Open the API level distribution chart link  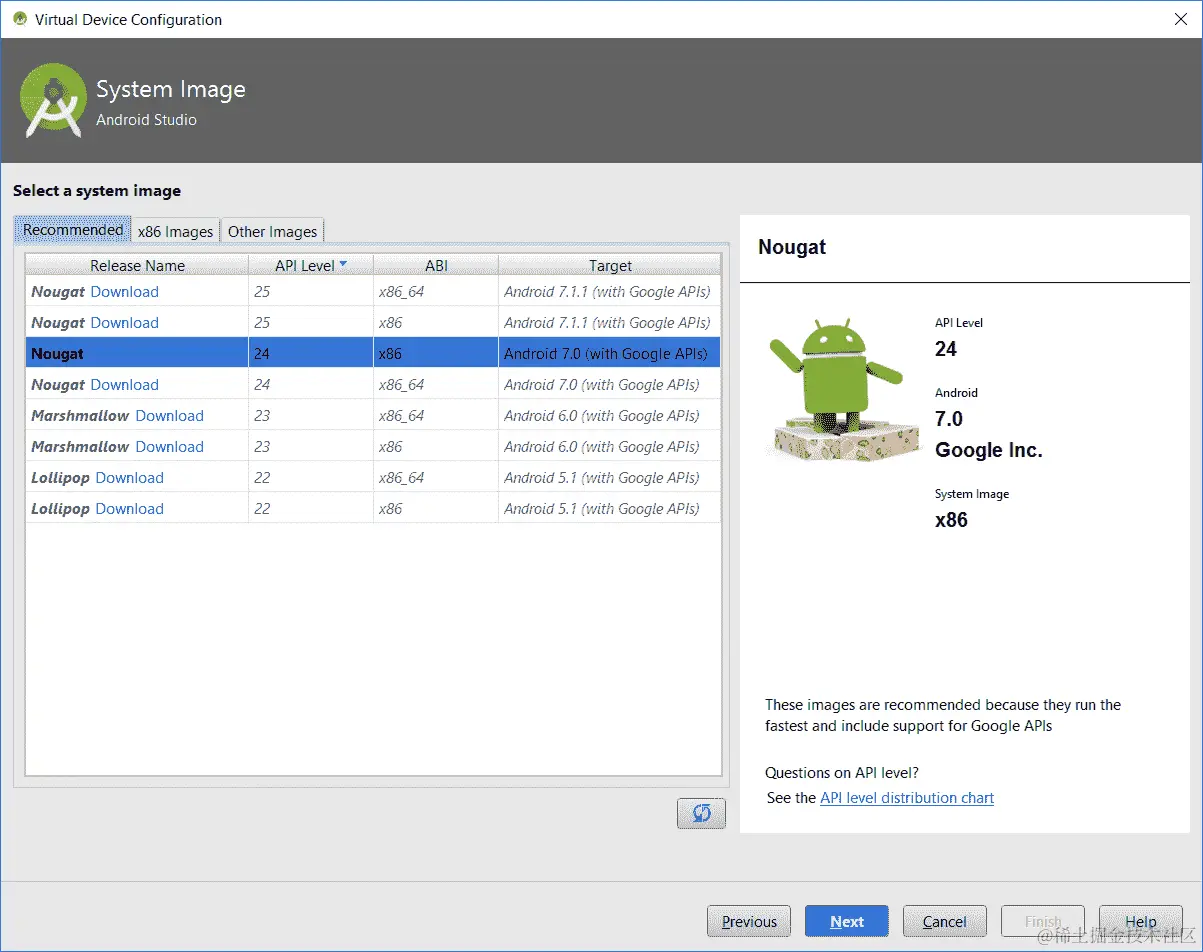(x=907, y=798)
